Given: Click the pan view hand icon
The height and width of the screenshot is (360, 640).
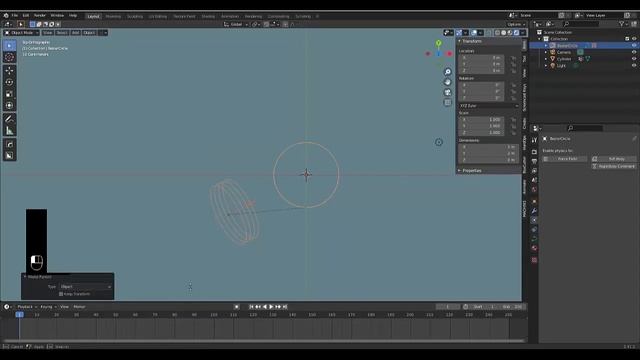Looking at the screenshot, I should pos(448,82).
